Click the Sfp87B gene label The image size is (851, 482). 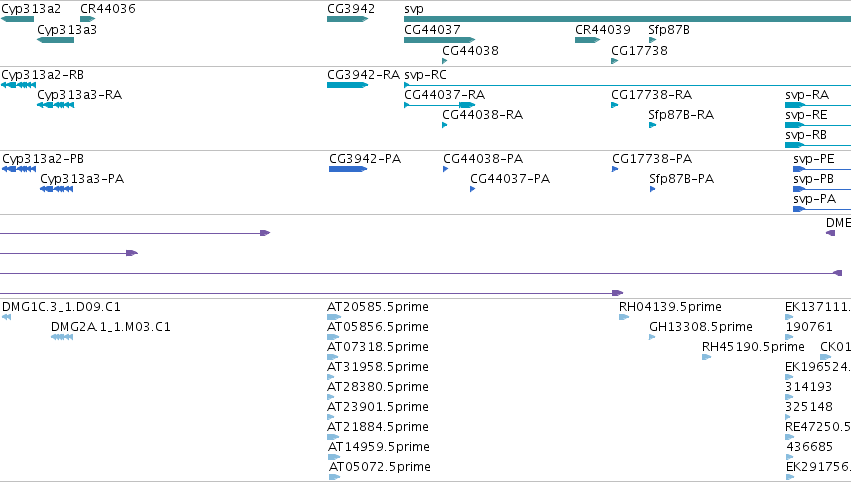[669, 30]
